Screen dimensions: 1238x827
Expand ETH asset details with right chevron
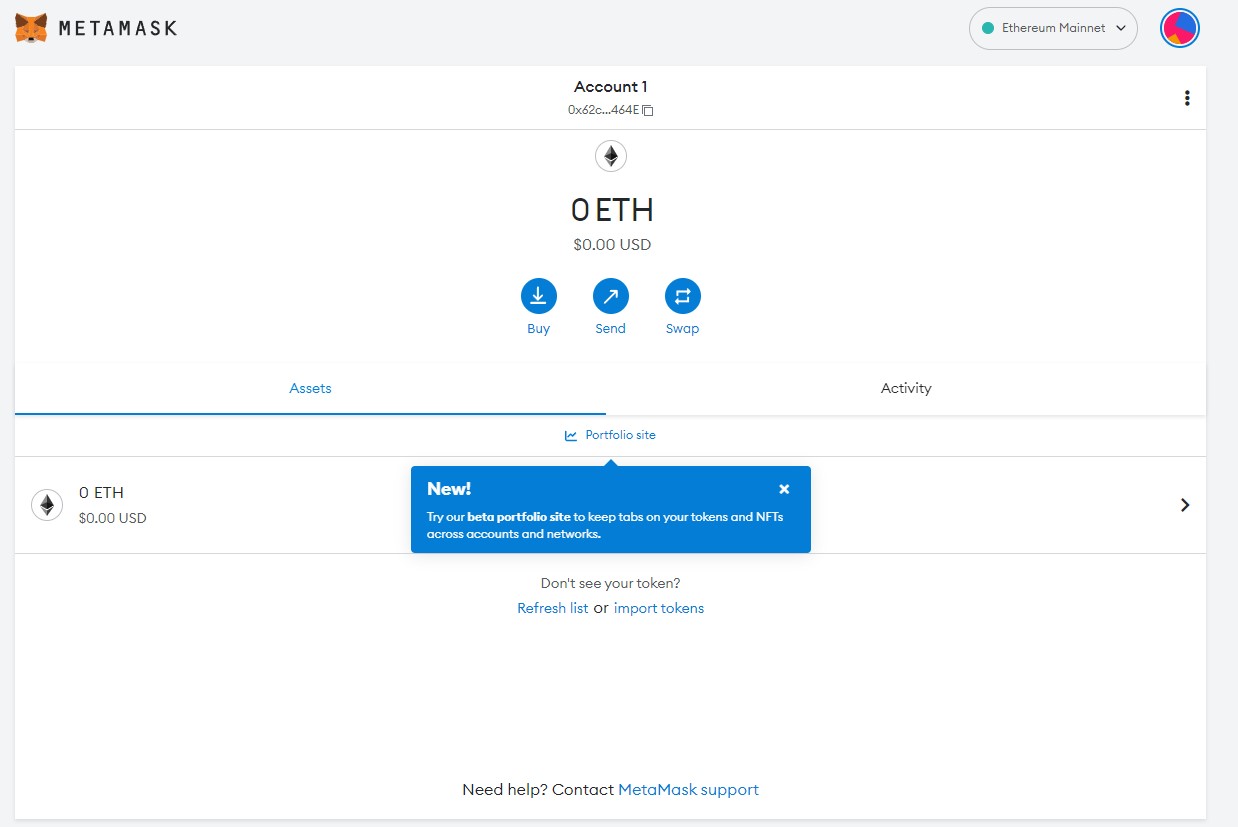(x=1185, y=505)
